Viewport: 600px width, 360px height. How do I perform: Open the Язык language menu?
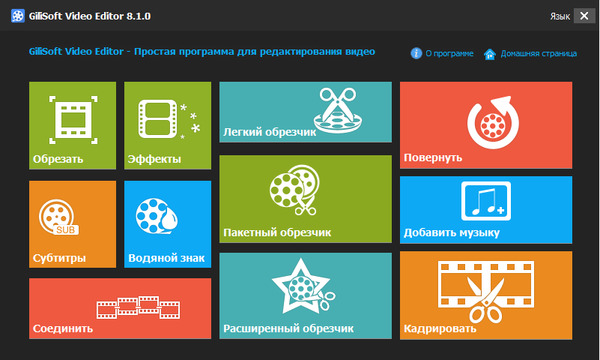[560, 16]
